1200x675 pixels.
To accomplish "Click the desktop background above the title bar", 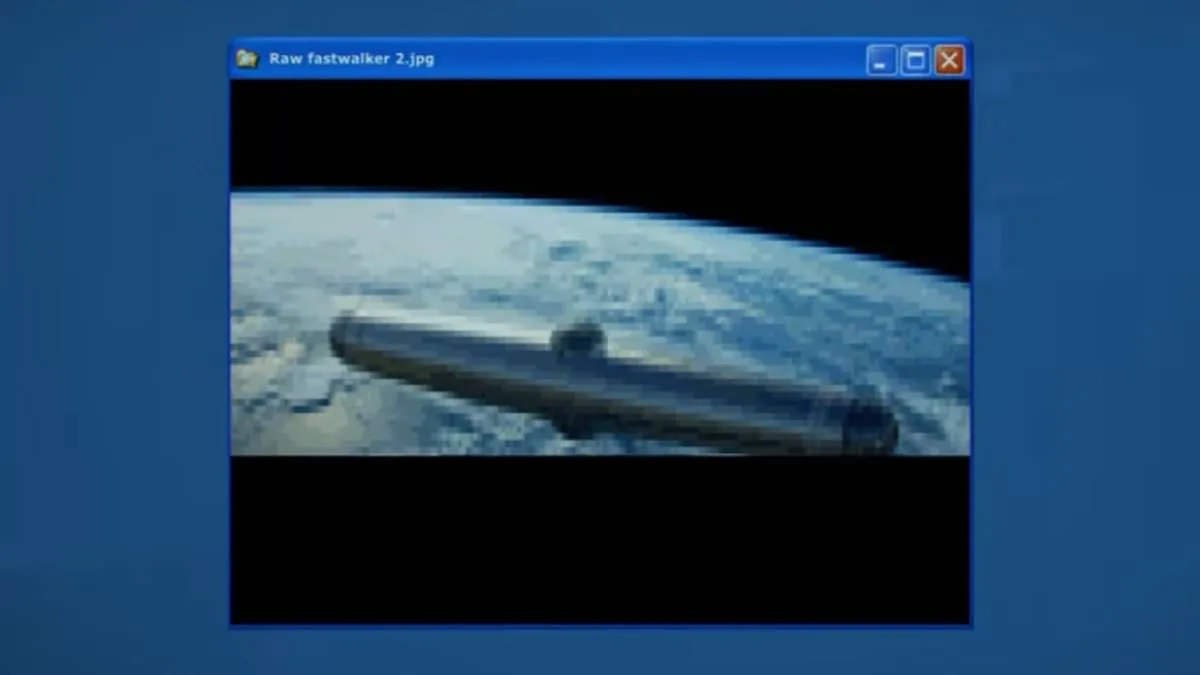I will coord(600,18).
